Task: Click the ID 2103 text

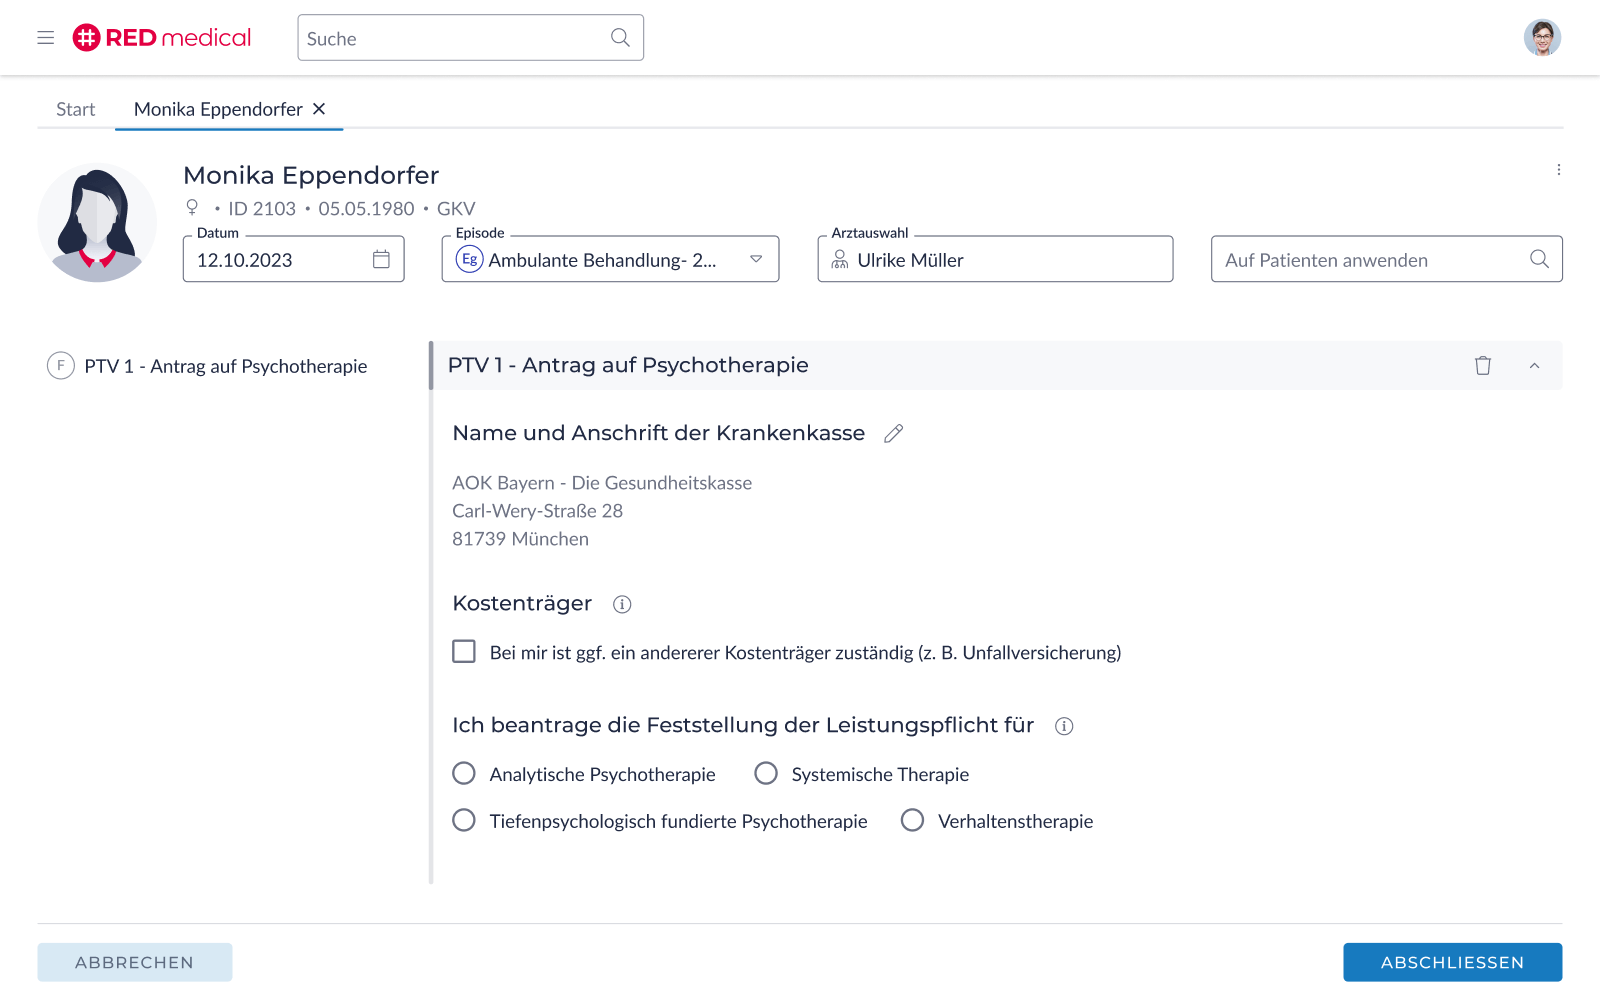Action: coord(262,209)
